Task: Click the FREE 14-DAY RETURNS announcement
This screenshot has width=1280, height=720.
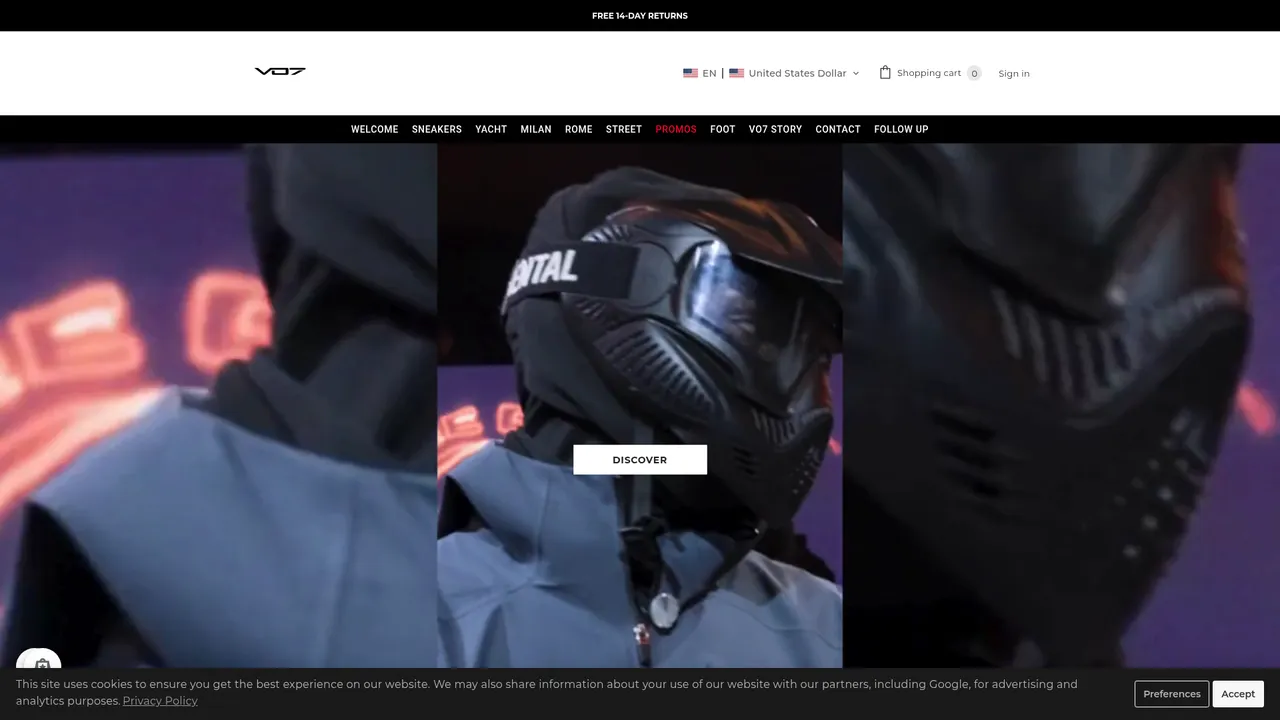Action: [x=640, y=16]
